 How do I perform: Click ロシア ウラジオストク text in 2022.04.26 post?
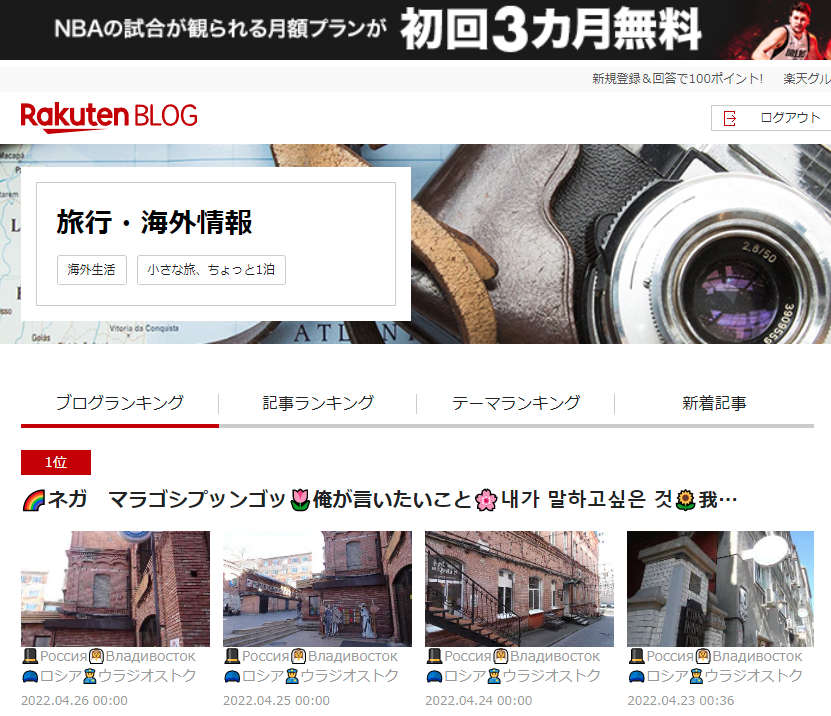pos(118,676)
